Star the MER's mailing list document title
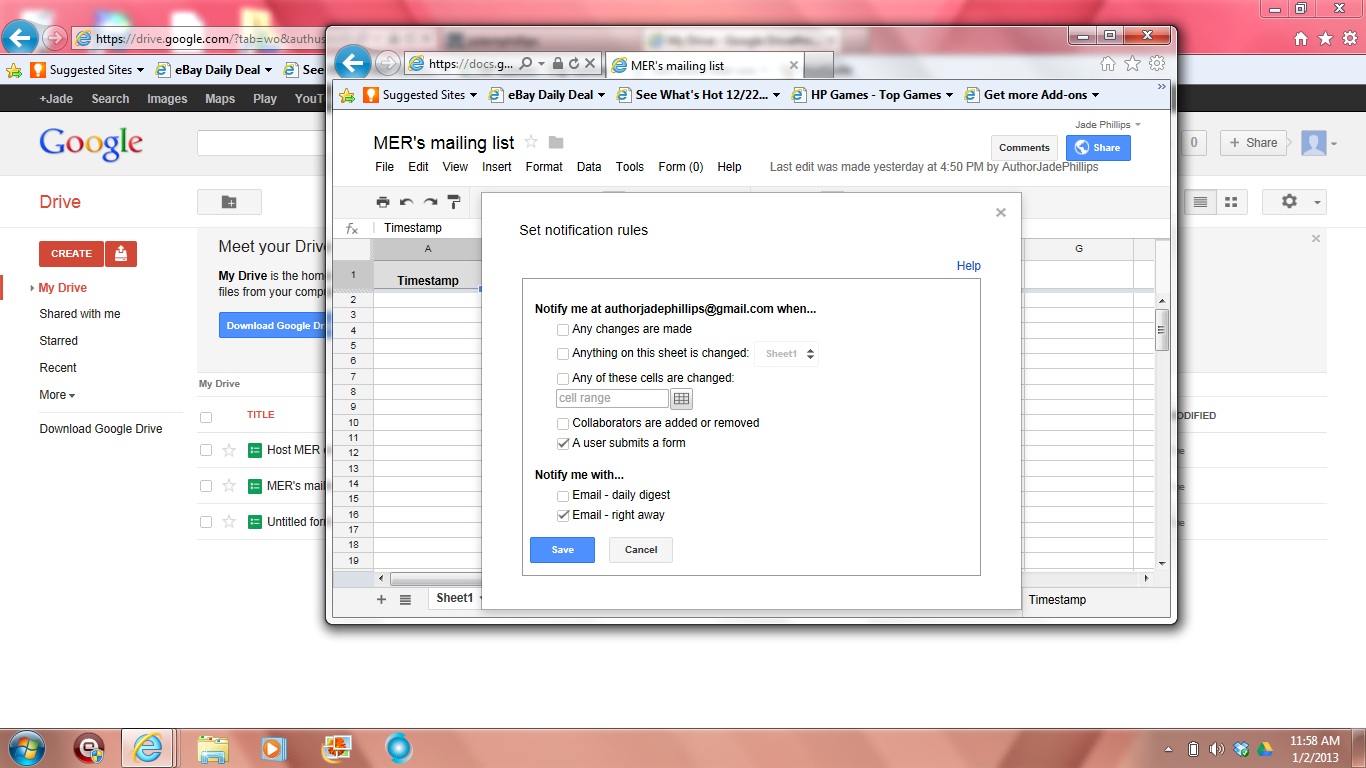The height and width of the screenshot is (768, 1366). pyautogui.click(x=531, y=142)
